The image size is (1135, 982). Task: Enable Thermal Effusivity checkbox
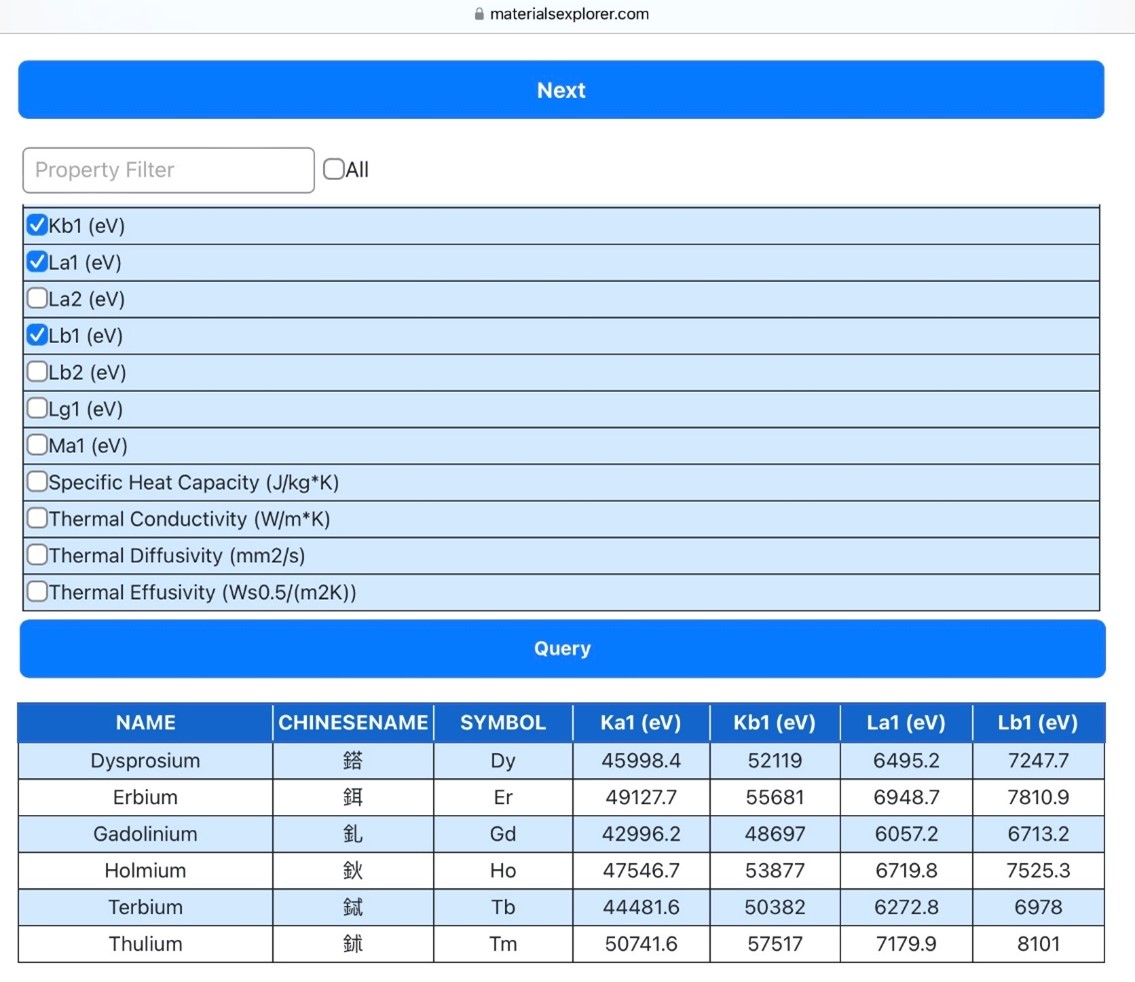pyautogui.click(x=37, y=592)
